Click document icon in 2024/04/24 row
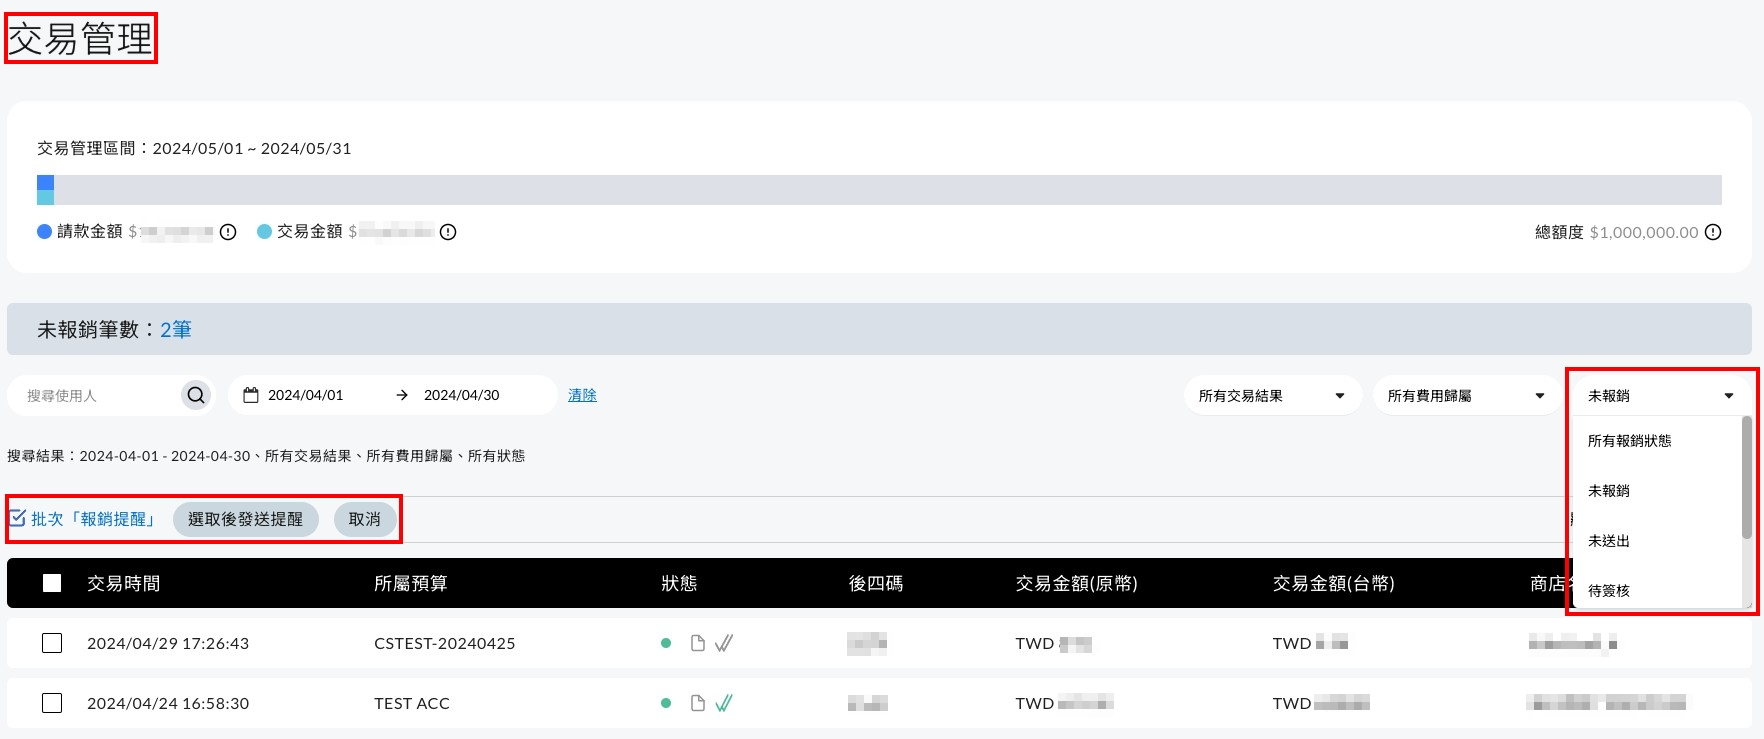Viewport: 1764px width, 739px height. [x=698, y=703]
